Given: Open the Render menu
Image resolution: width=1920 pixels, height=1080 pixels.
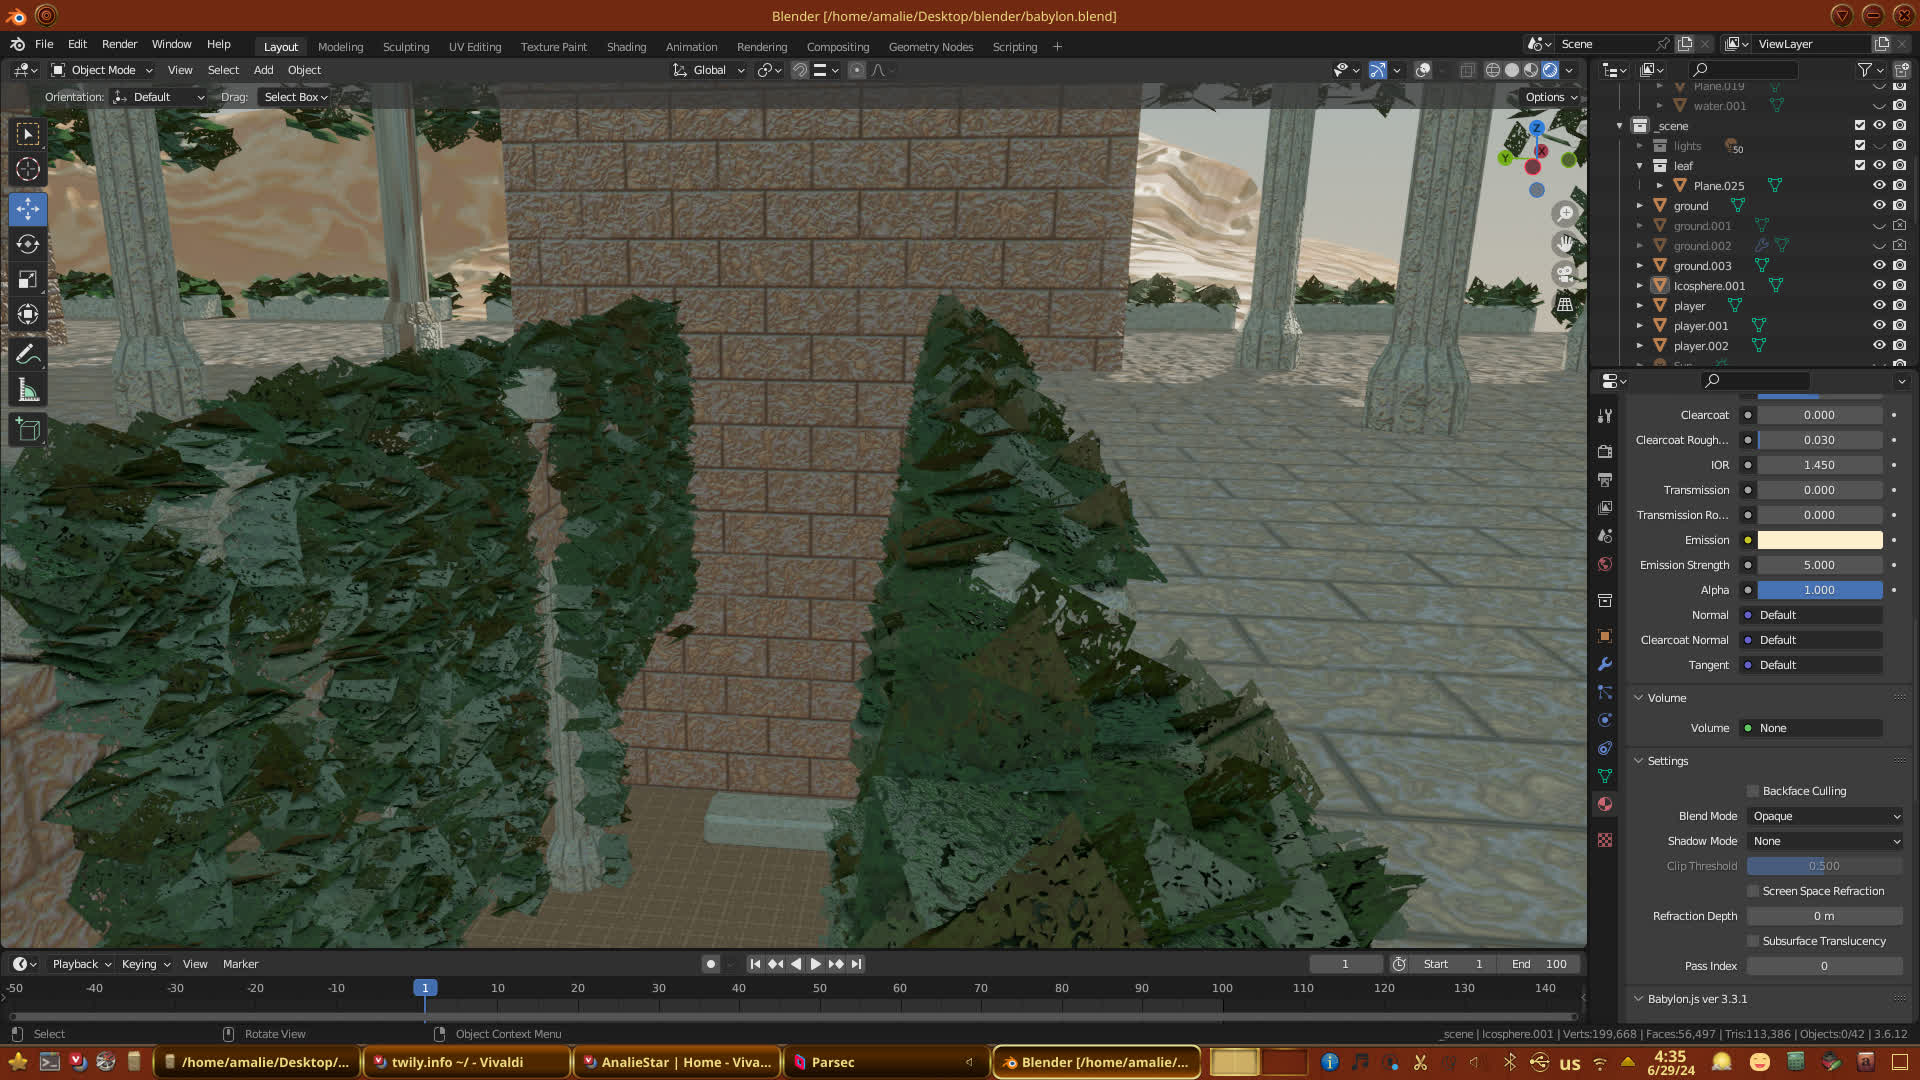Looking at the screenshot, I should (119, 44).
